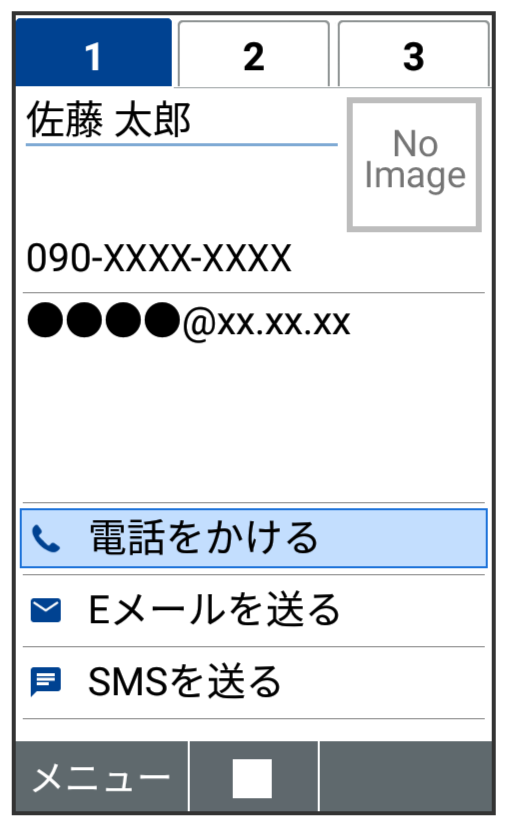Open tab 3
The image size is (507, 826).
[414, 54]
